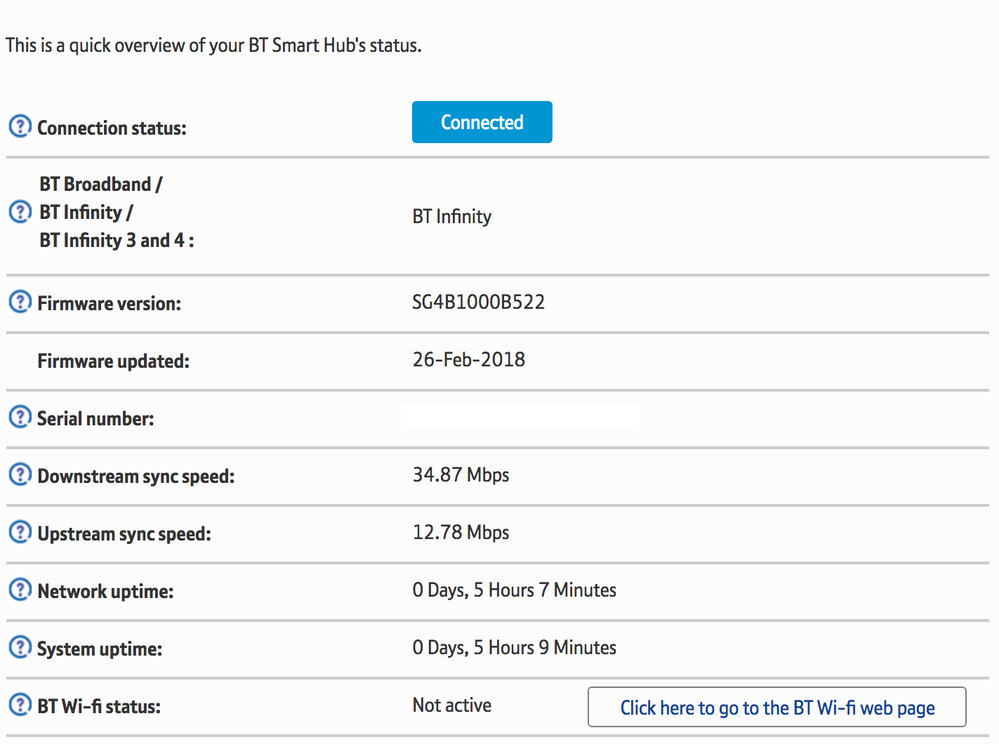Click the firmware version value SG4B1000B522
The image size is (999, 744).
click(x=479, y=302)
